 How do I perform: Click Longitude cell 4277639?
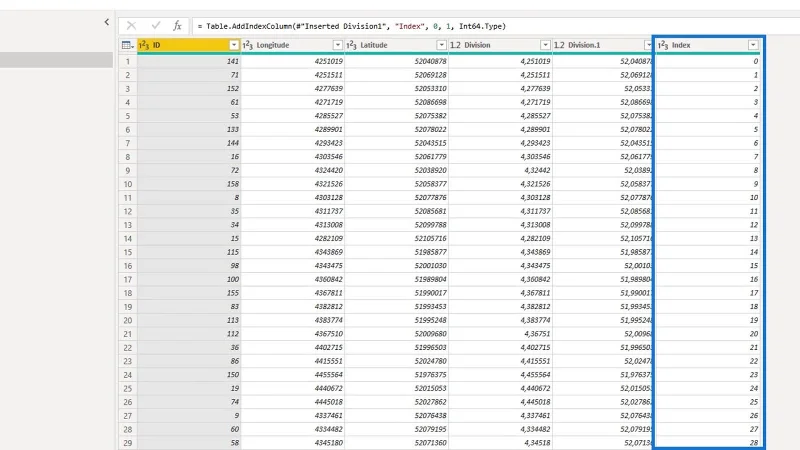[x=293, y=88]
